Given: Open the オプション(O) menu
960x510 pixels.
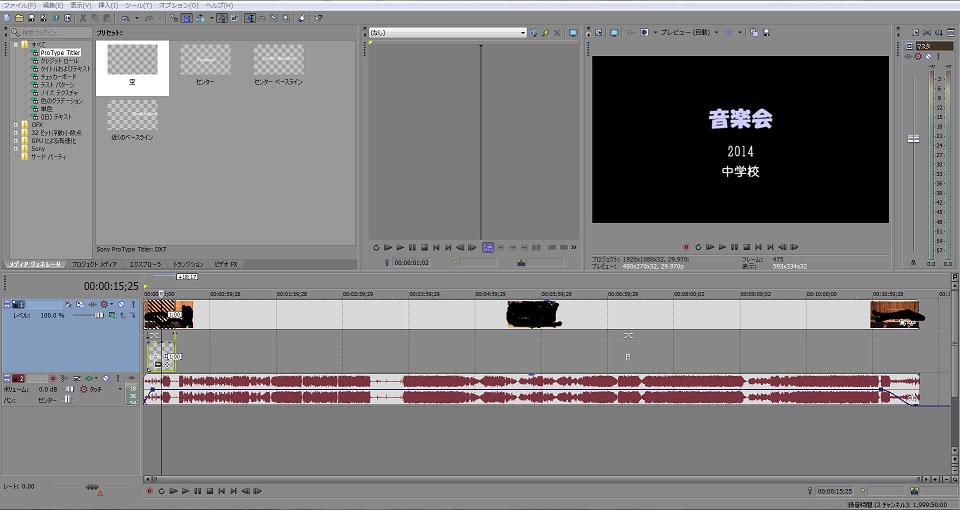Looking at the screenshot, I should tap(179, 5).
